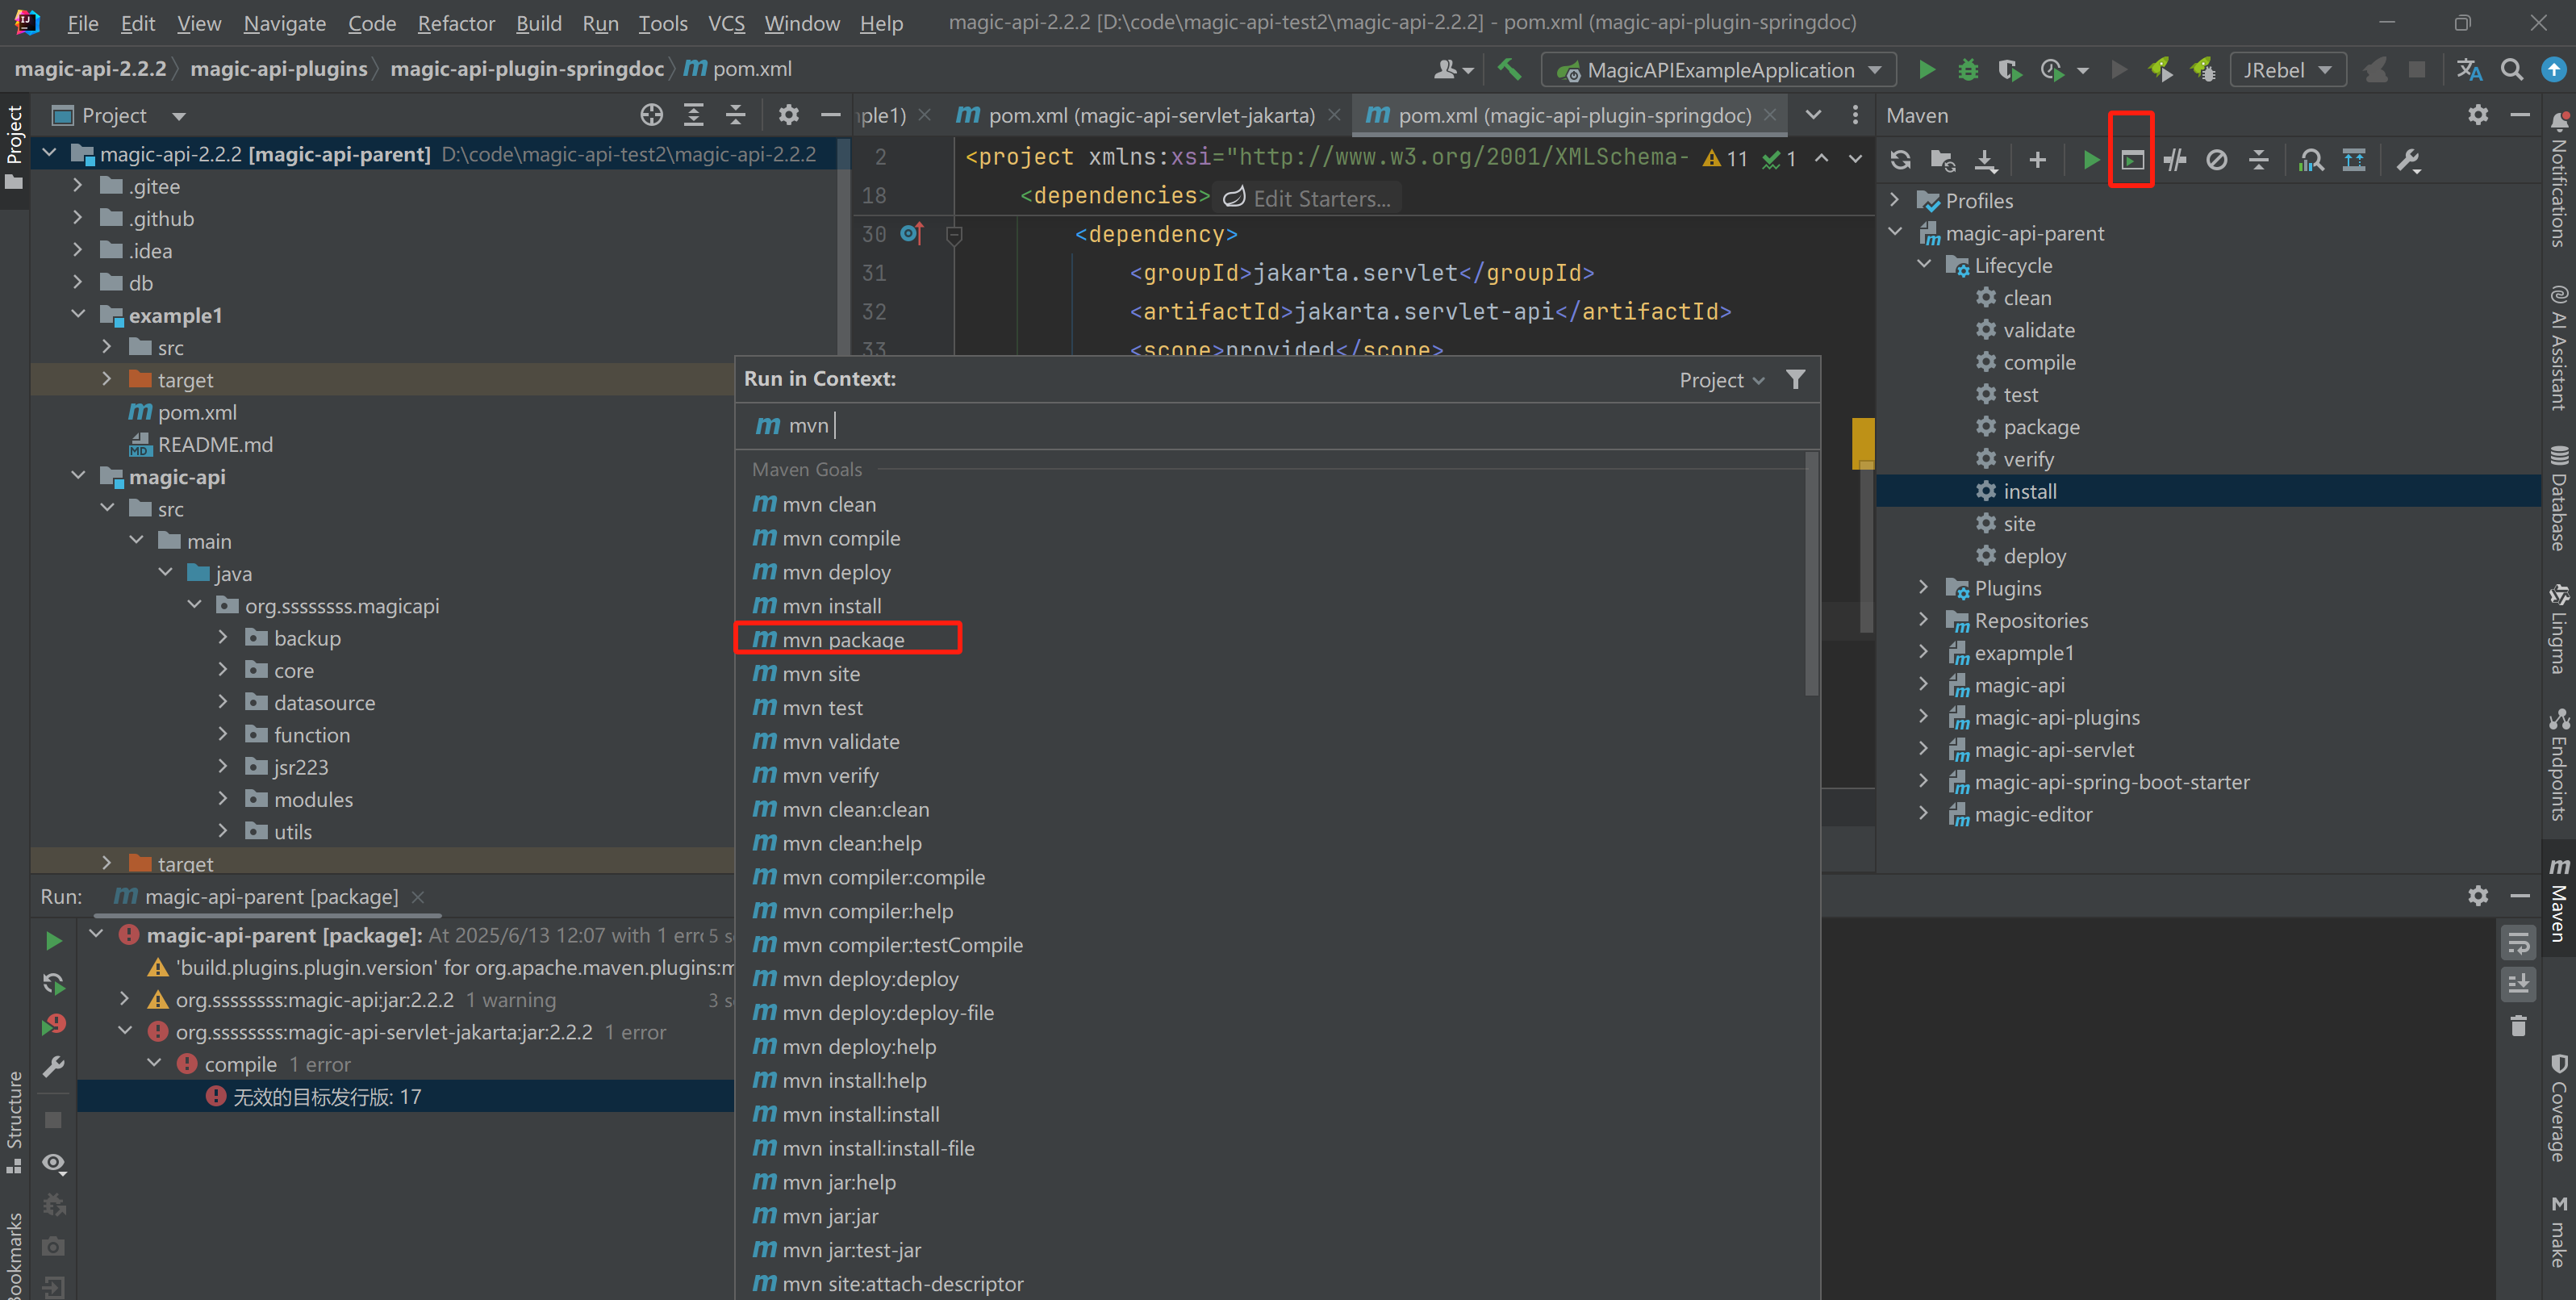Debug MagicAPIExampleApplication with bug icon
Screen dimensions: 2576x1300
click(x=1967, y=70)
